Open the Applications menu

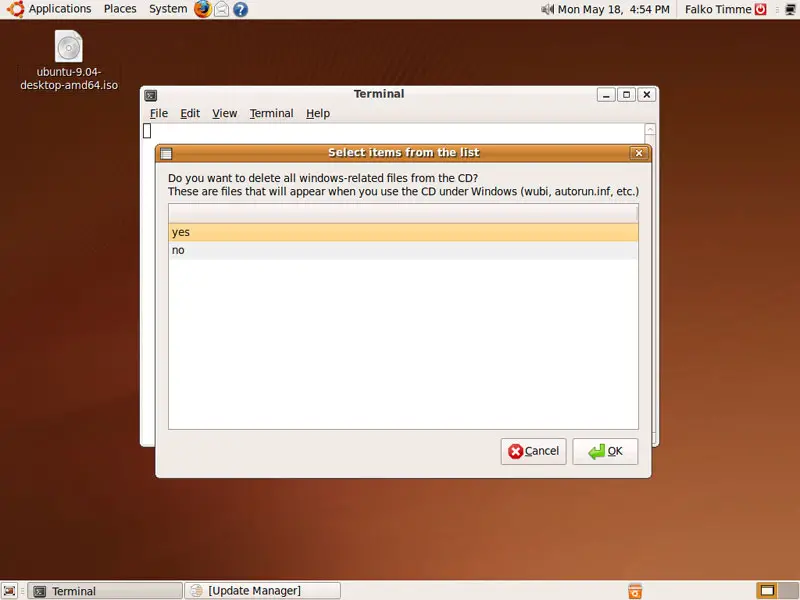(60, 9)
